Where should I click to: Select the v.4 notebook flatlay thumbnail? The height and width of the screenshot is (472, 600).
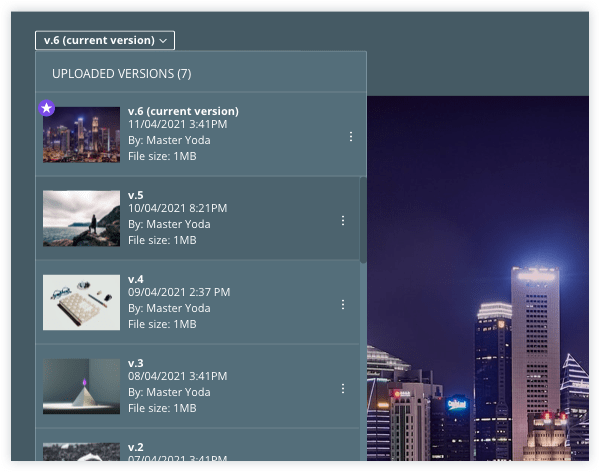coord(82,302)
